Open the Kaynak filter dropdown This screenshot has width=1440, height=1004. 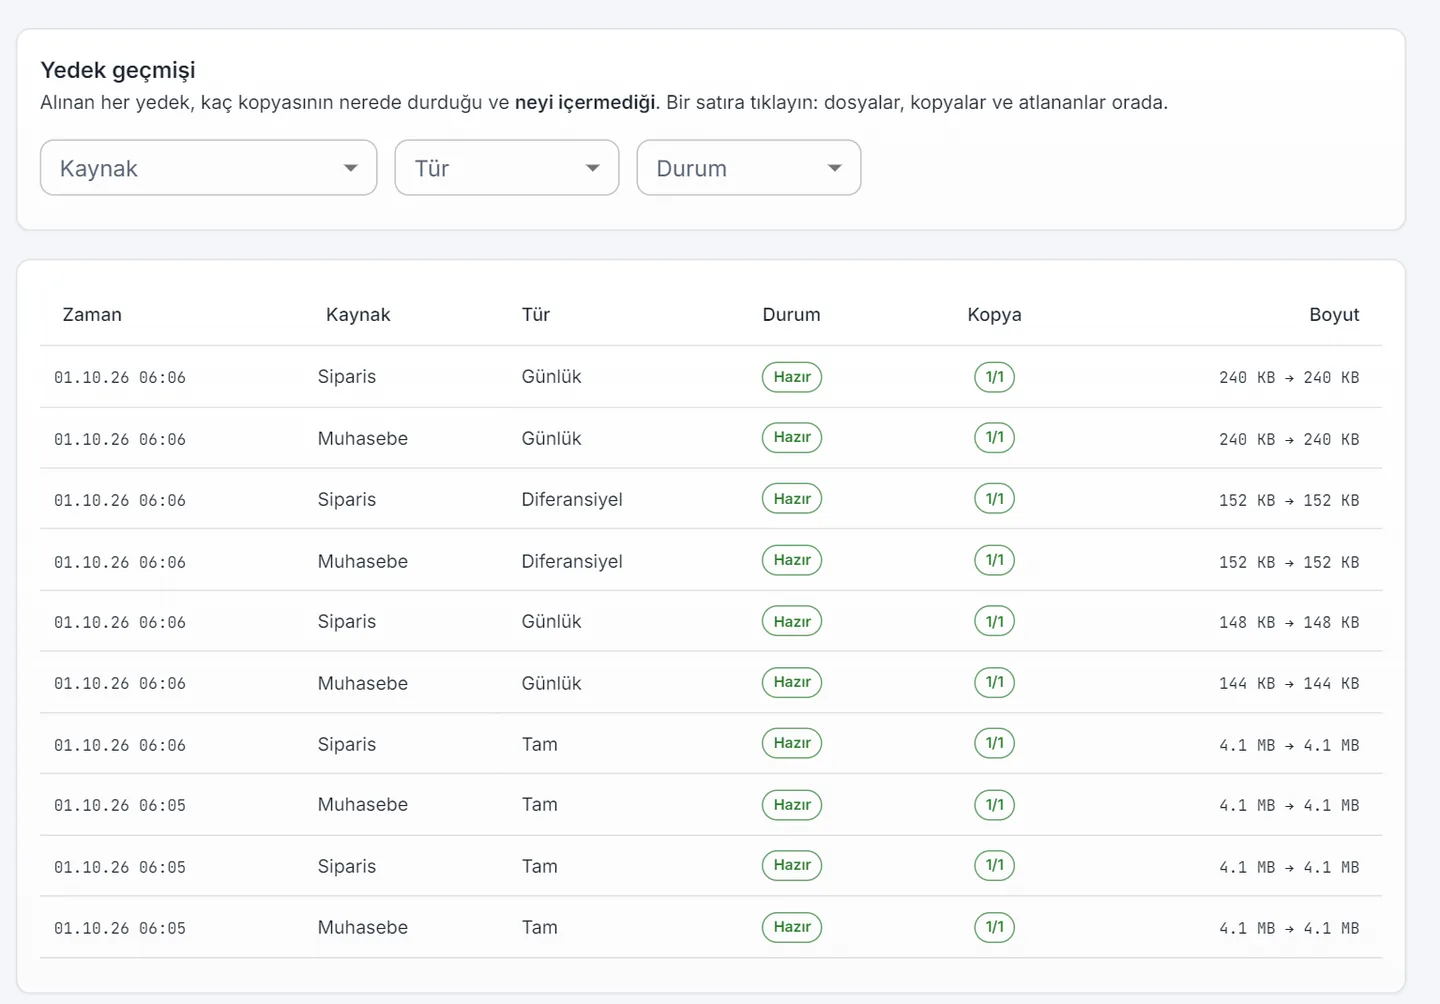[208, 168]
